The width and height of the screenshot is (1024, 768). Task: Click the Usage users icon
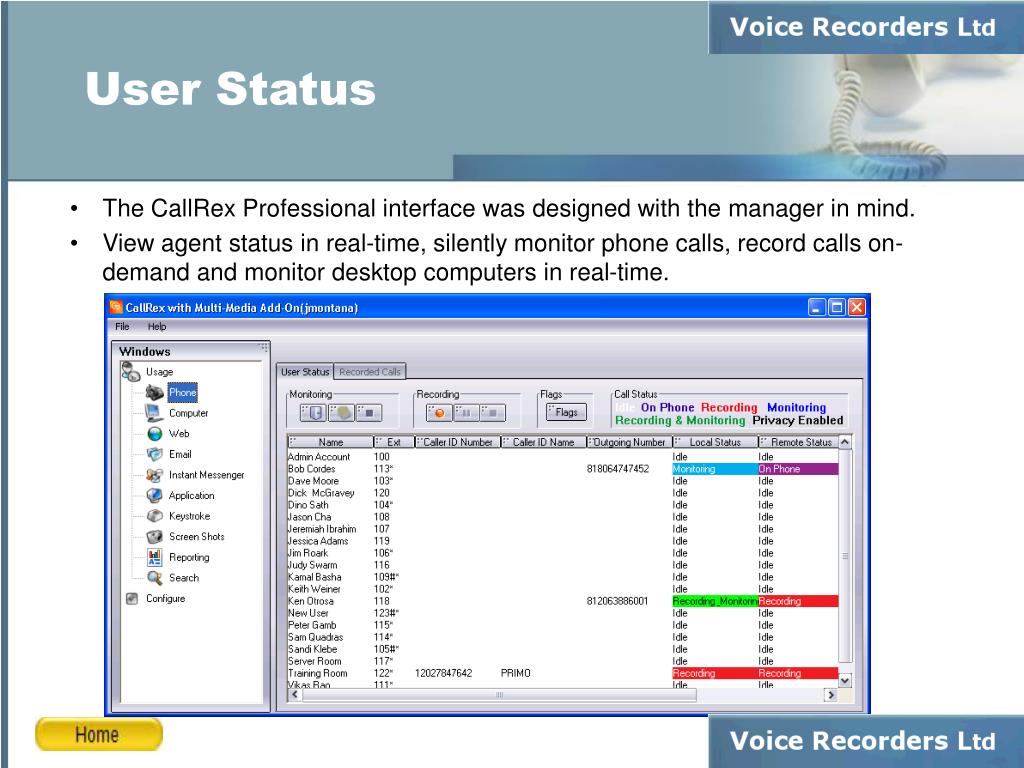coord(131,372)
